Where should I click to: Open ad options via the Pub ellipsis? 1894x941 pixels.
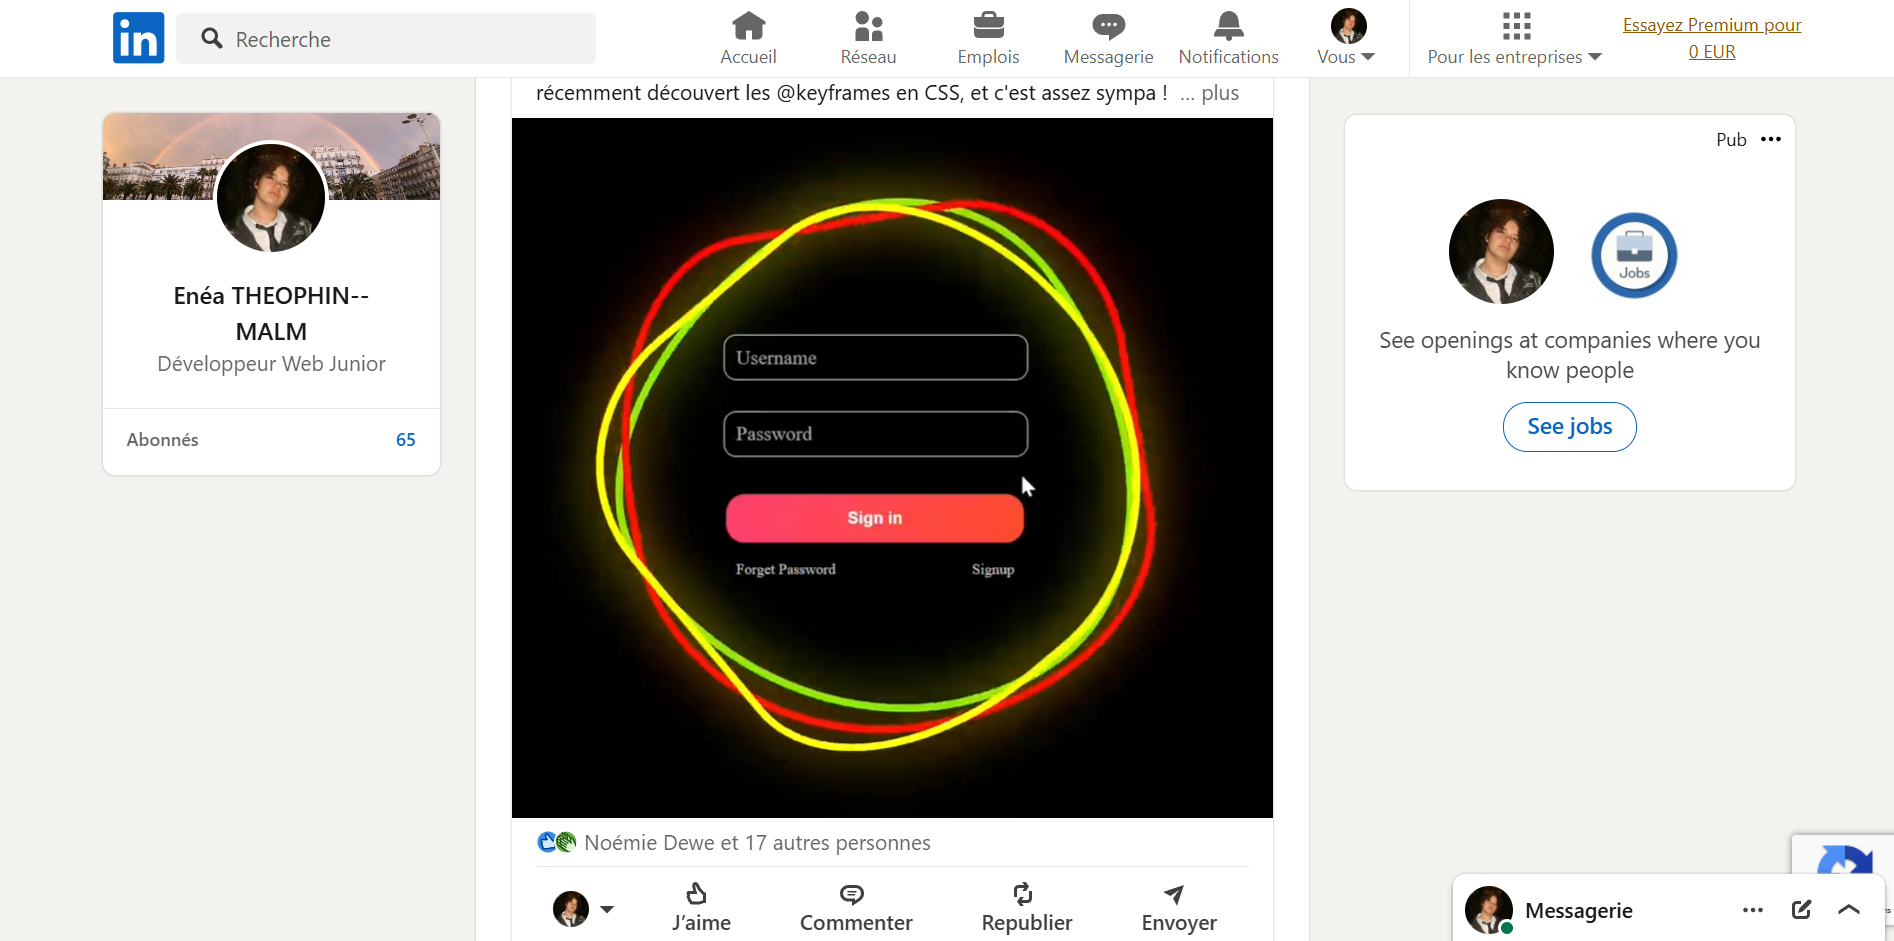(1772, 139)
